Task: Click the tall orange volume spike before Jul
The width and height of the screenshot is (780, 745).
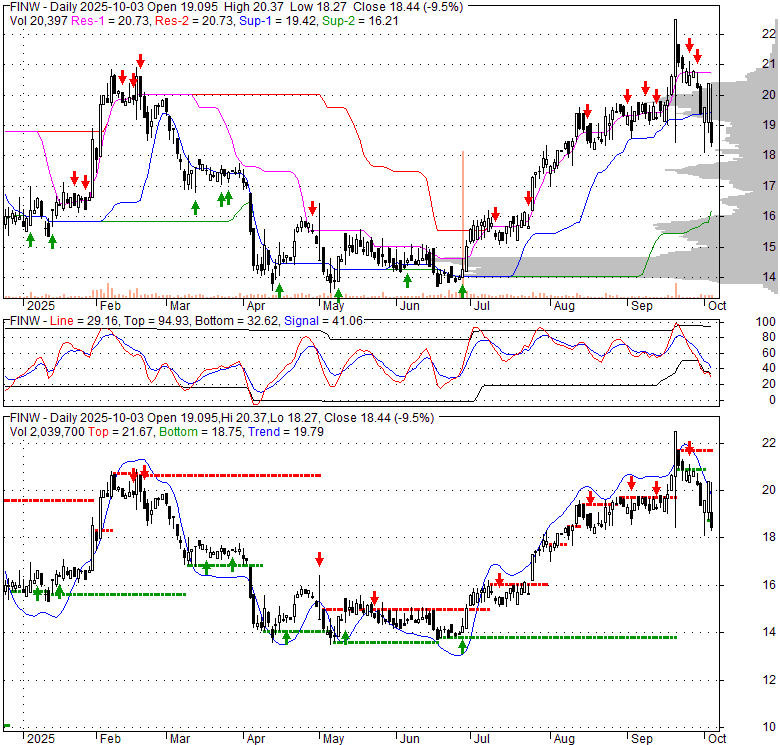Action: [463, 224]
